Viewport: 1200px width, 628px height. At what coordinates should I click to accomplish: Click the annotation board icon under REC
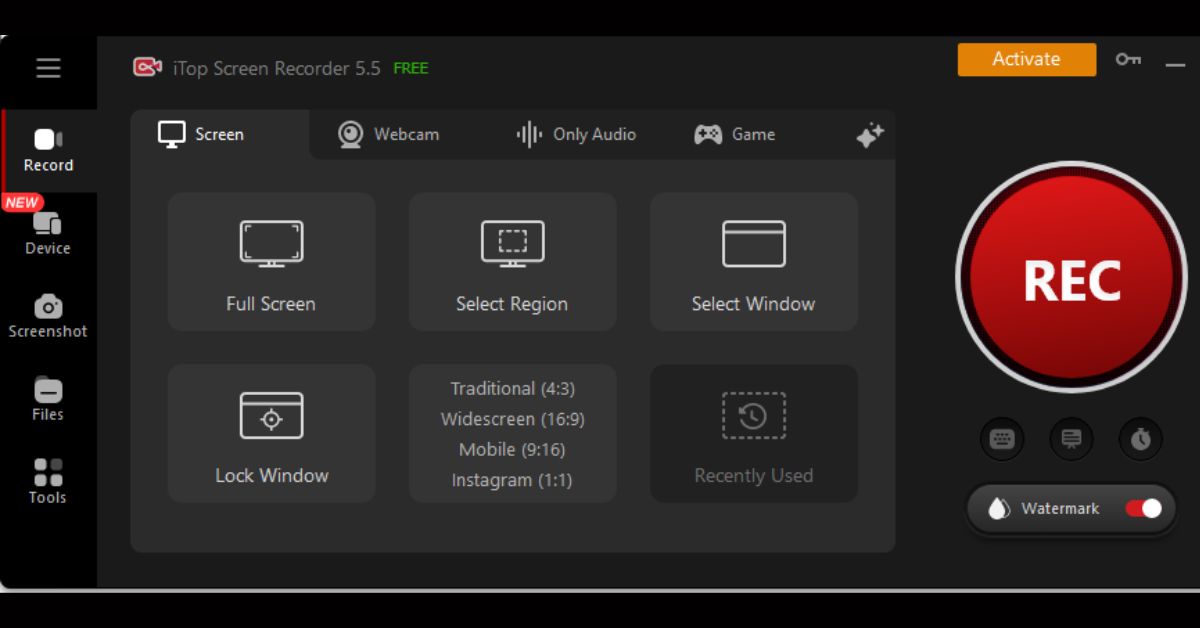(x=1071, y=439)
